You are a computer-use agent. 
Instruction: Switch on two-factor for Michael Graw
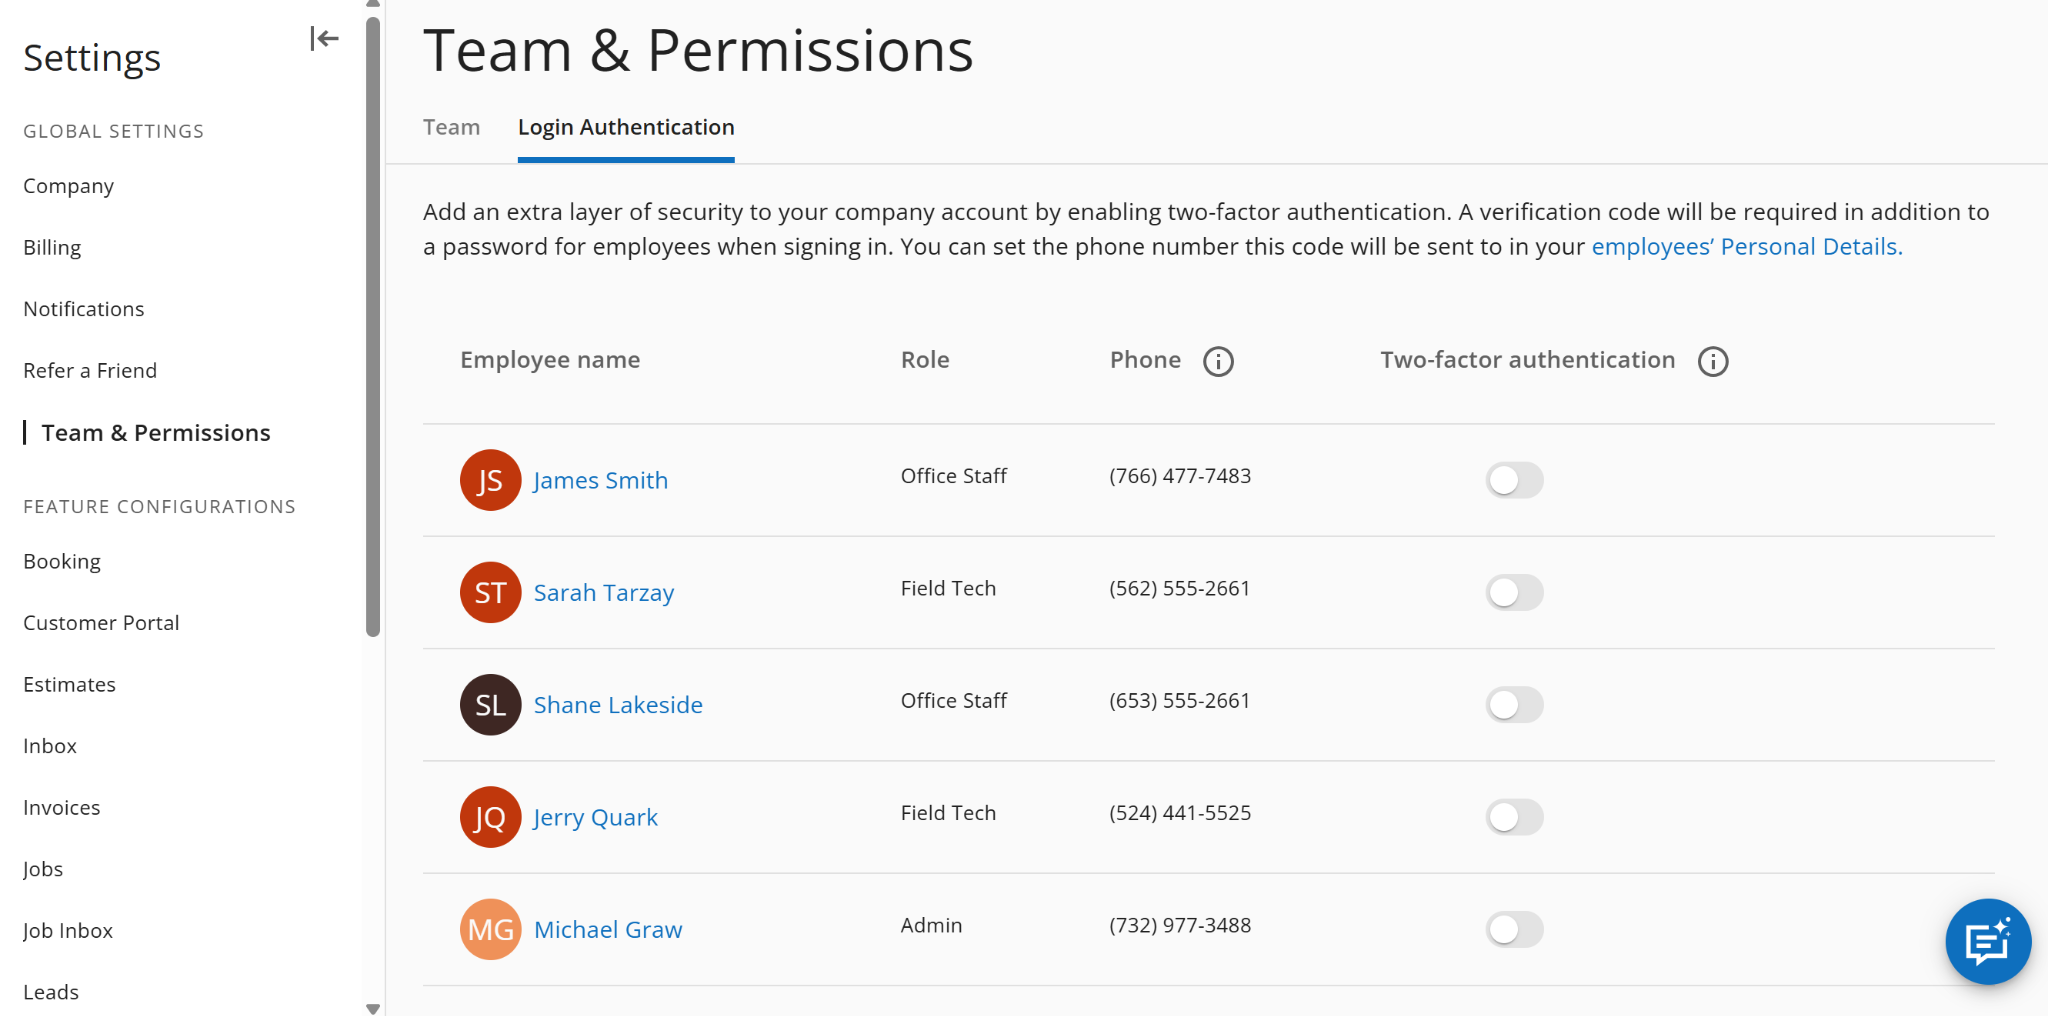point(1514,929)
